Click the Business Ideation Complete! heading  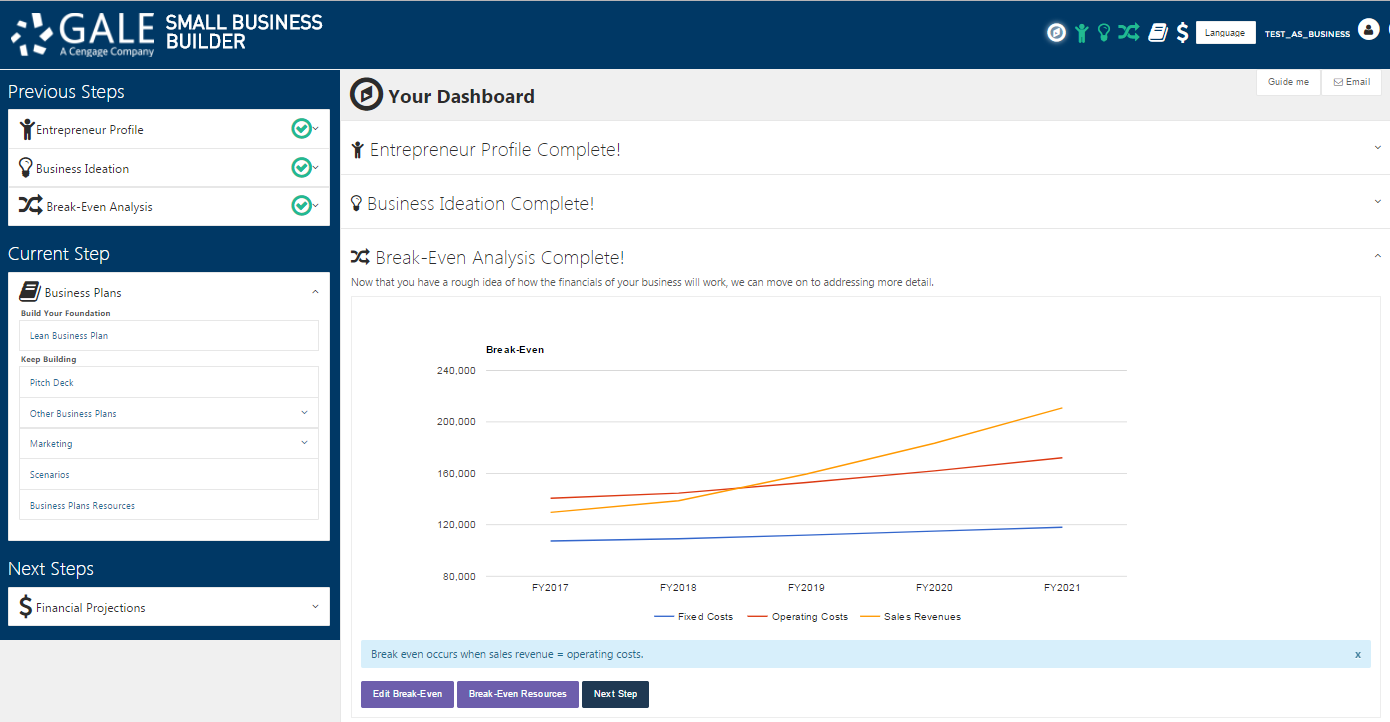coord(481,203)
